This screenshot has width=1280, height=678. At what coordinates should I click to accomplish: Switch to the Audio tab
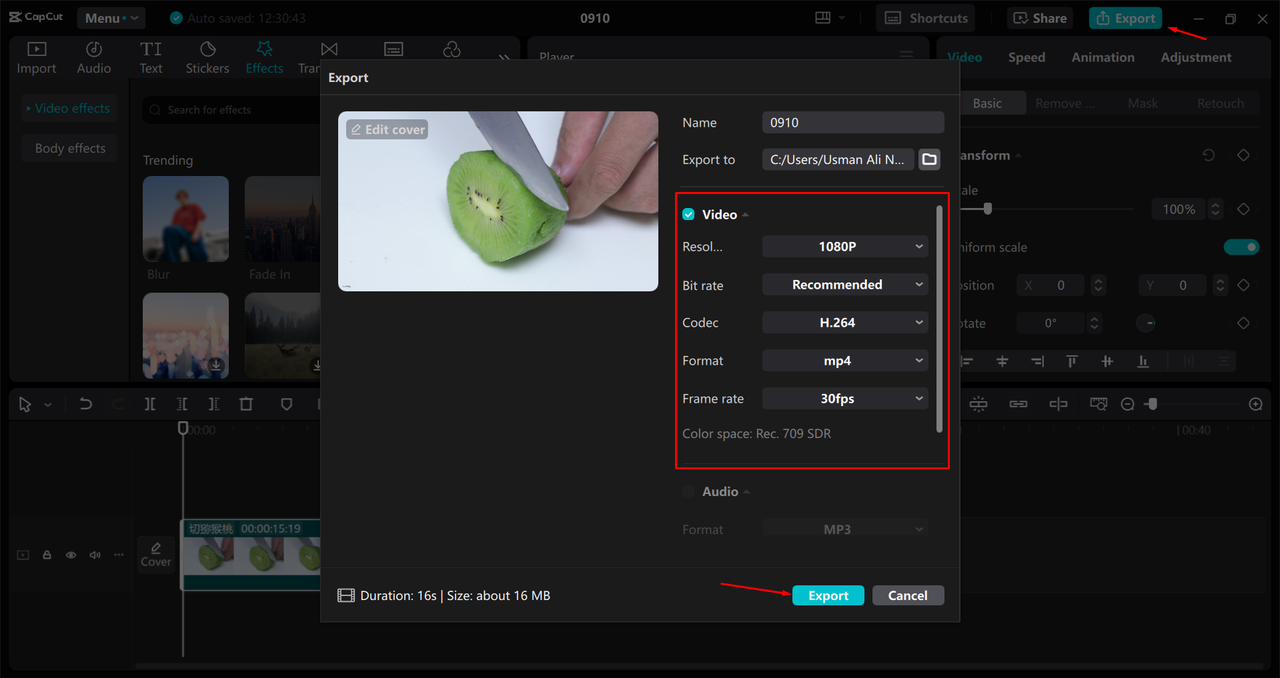[94, 57]
